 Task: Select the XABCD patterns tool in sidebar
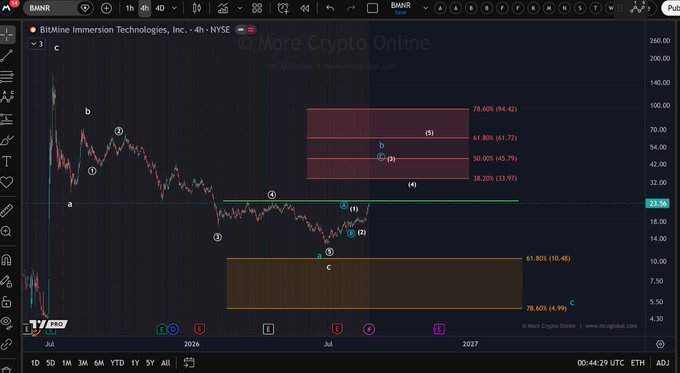(x=7, y=97)
